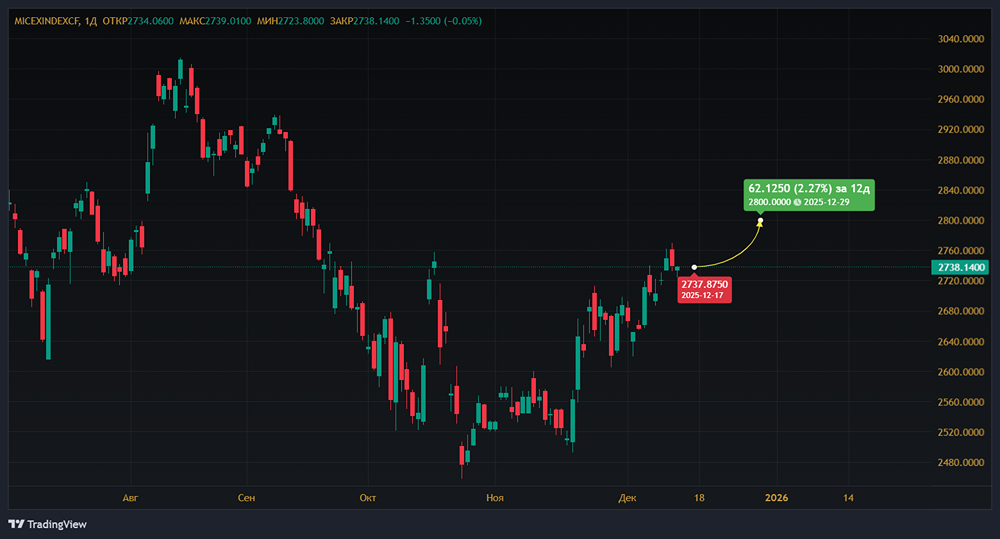Click the 2600.0000 price axis label
Screen dimensions: 1000x539
(x=960, y=372)
